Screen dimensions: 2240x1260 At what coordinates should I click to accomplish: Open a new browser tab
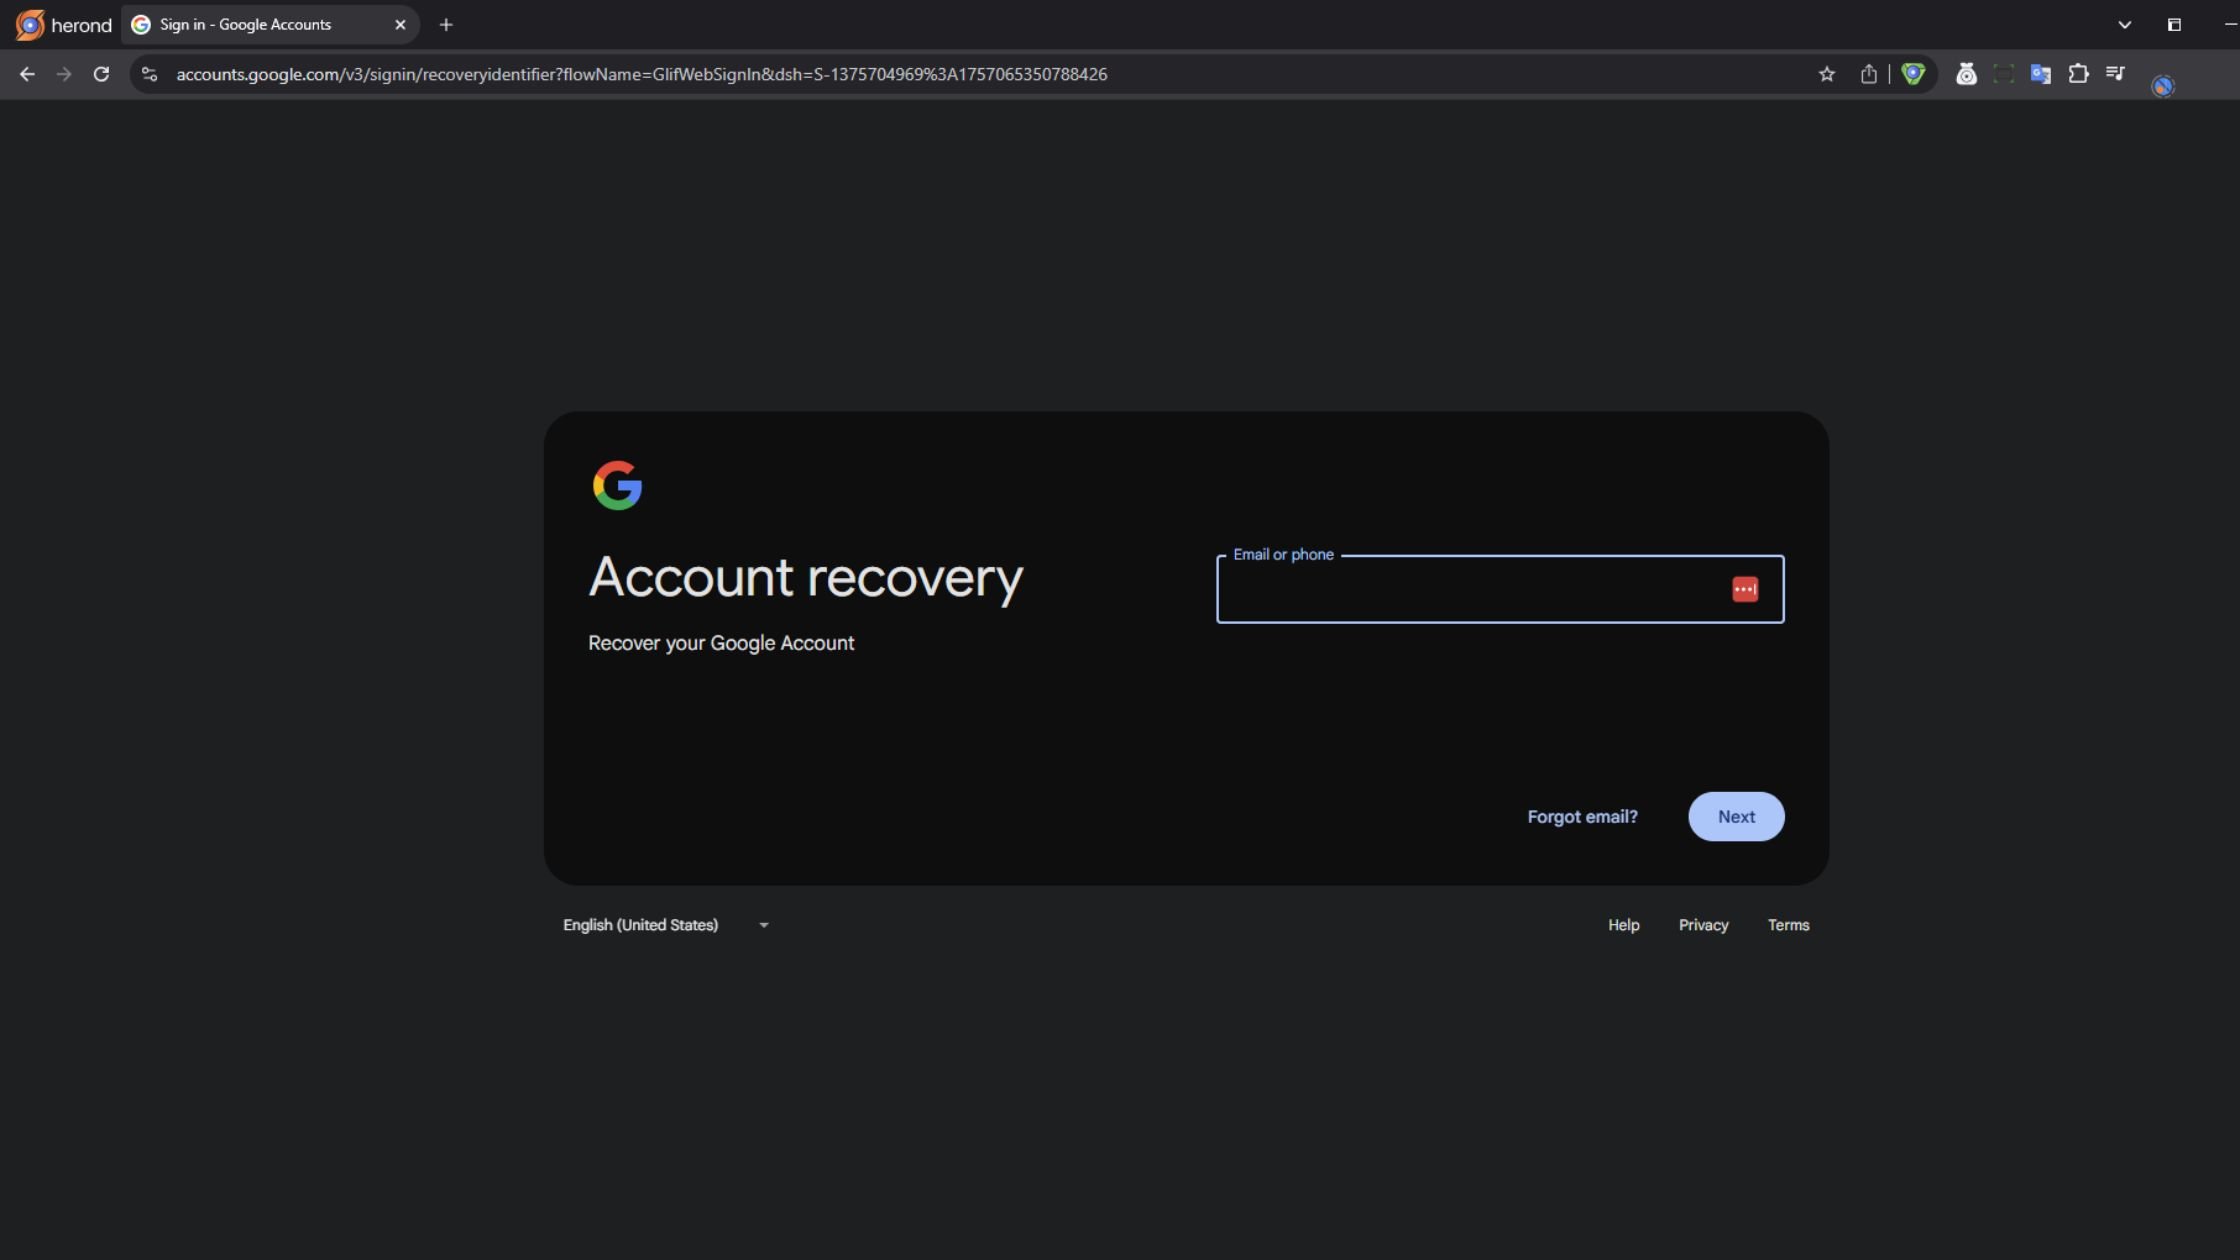click(446, 25)
